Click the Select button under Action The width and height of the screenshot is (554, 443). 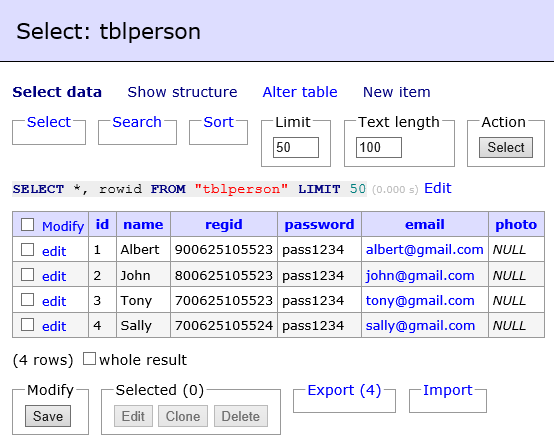pyautogui.click(x=506, y=147)
